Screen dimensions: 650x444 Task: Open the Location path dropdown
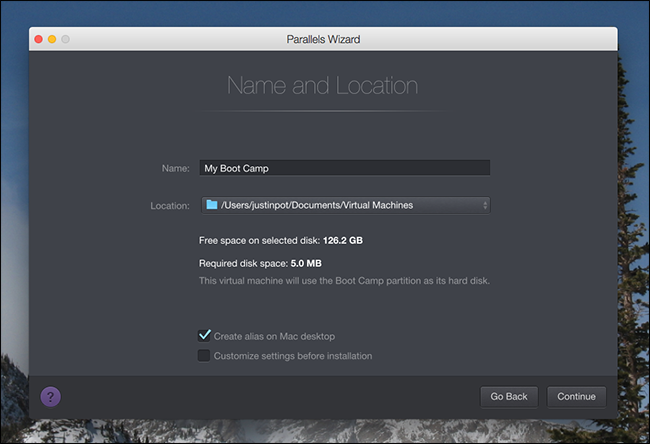346,205
